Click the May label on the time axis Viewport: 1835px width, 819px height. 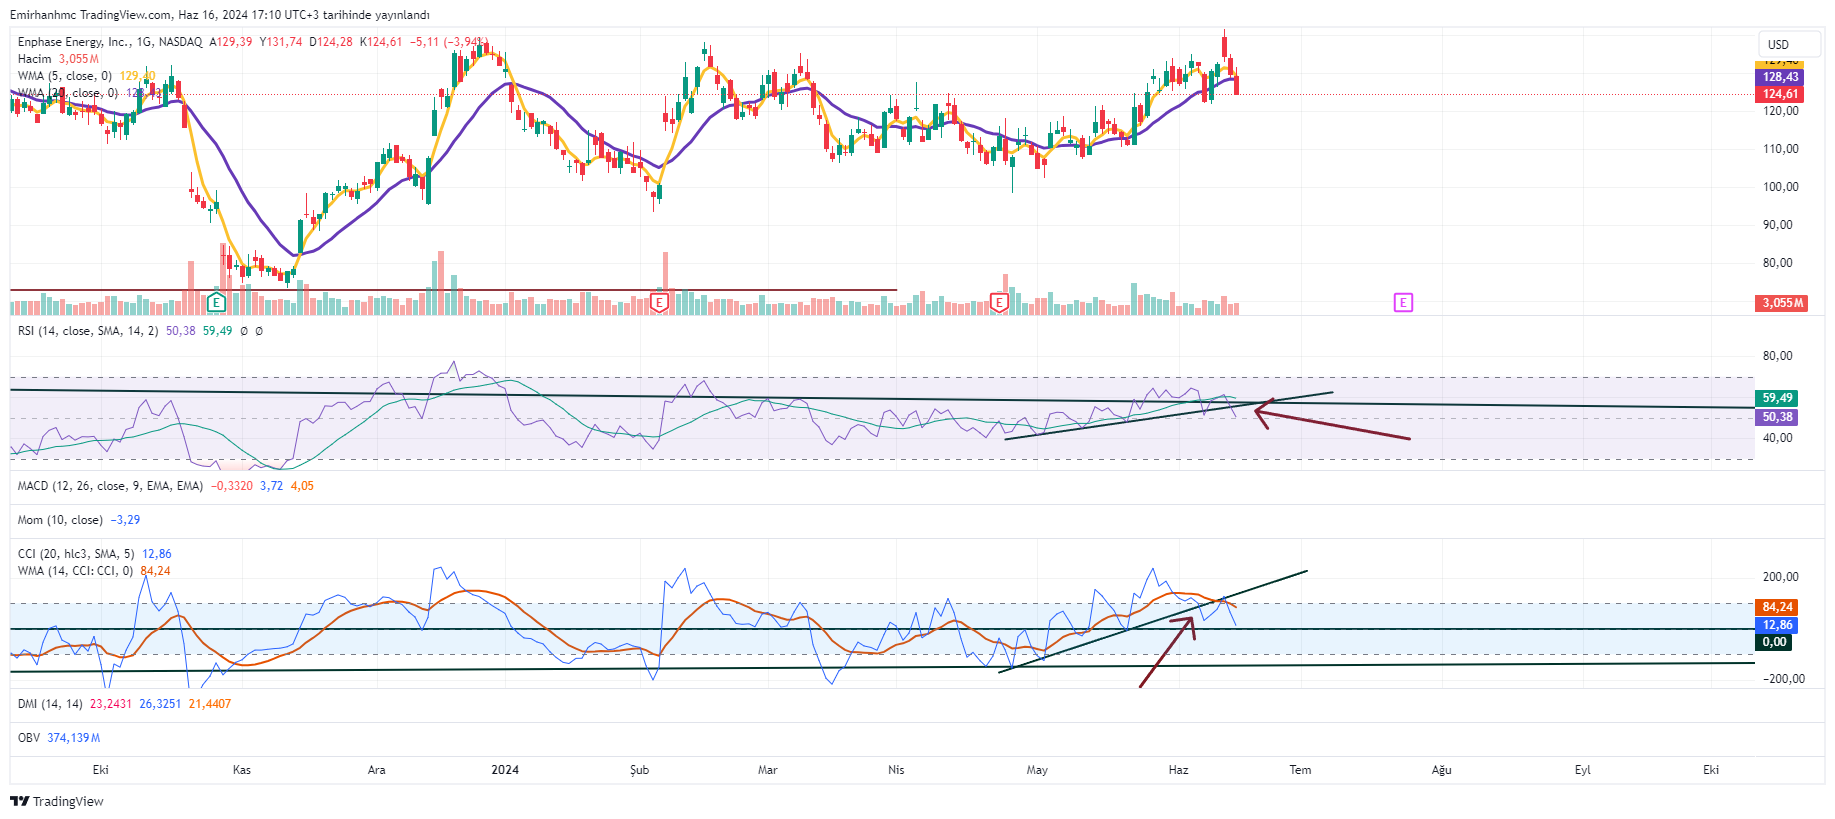pos(1037,770)
